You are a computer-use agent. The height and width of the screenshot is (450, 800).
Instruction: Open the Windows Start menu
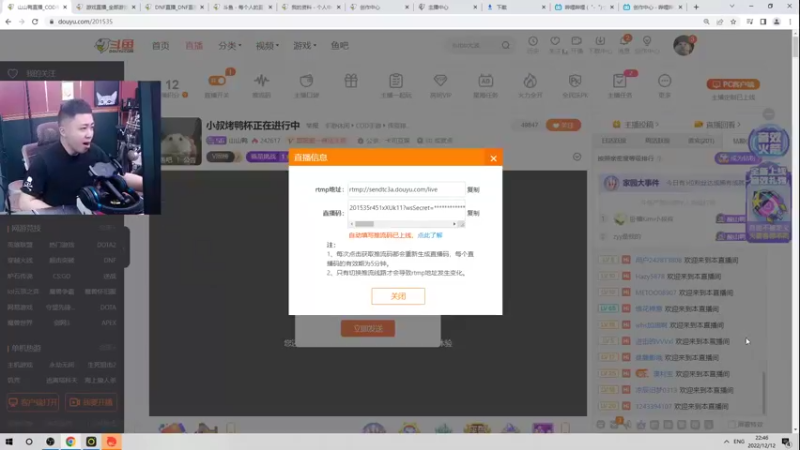pos(9,441)
